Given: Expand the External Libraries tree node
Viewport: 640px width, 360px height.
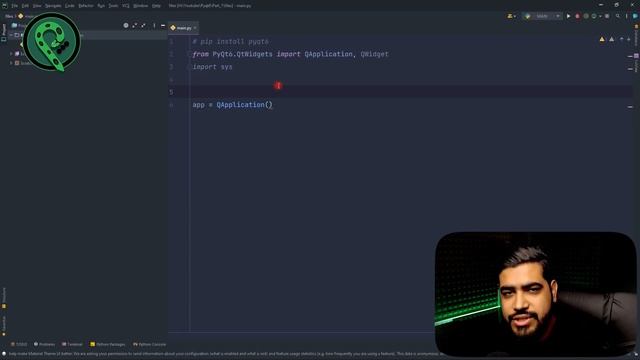Looking at the screenshot, I should coord(11,53).
